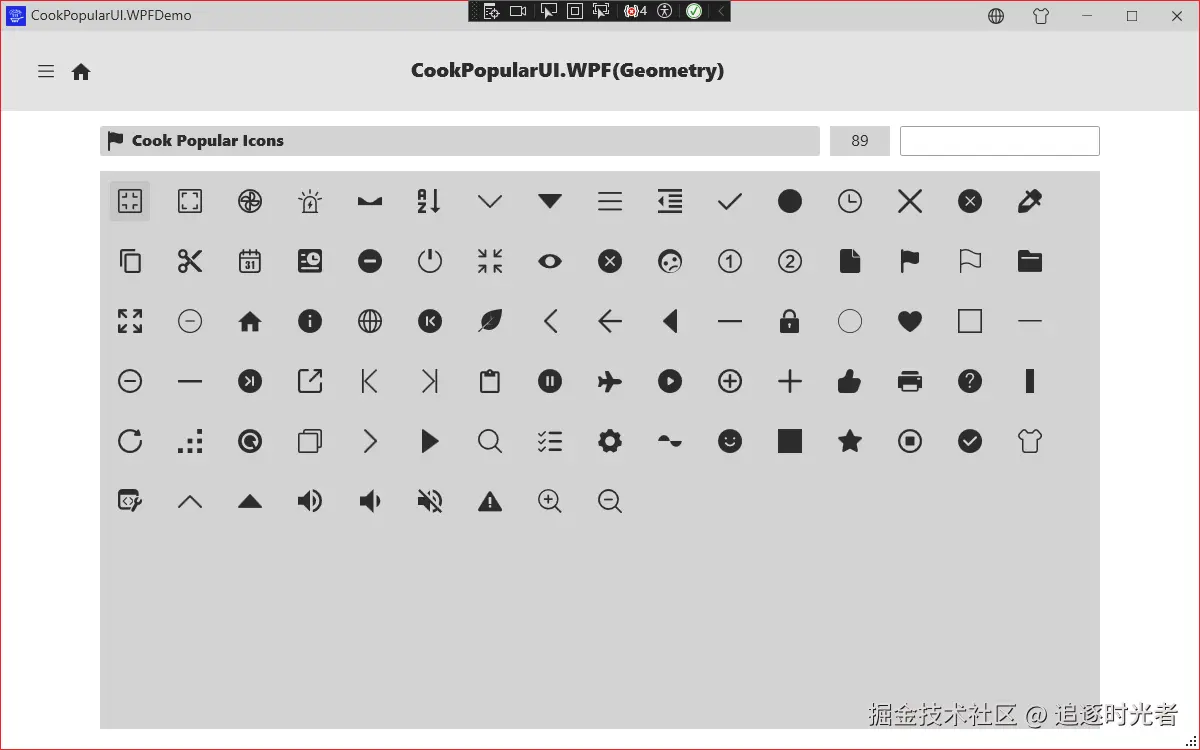Select the clipboard icon

tap(490, 381)
